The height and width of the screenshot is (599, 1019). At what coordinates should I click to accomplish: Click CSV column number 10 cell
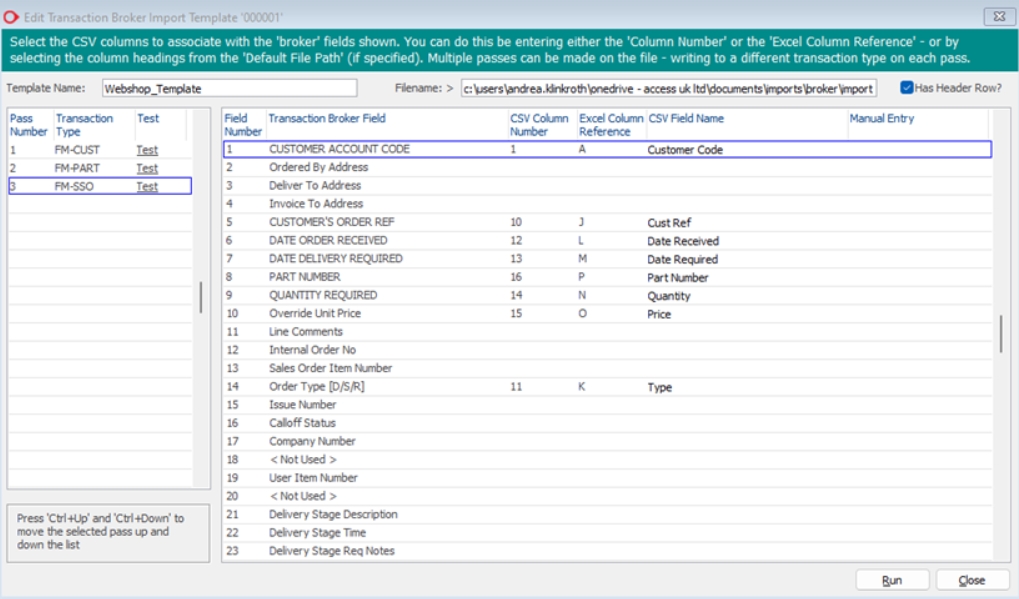click(x=516, y=222)
